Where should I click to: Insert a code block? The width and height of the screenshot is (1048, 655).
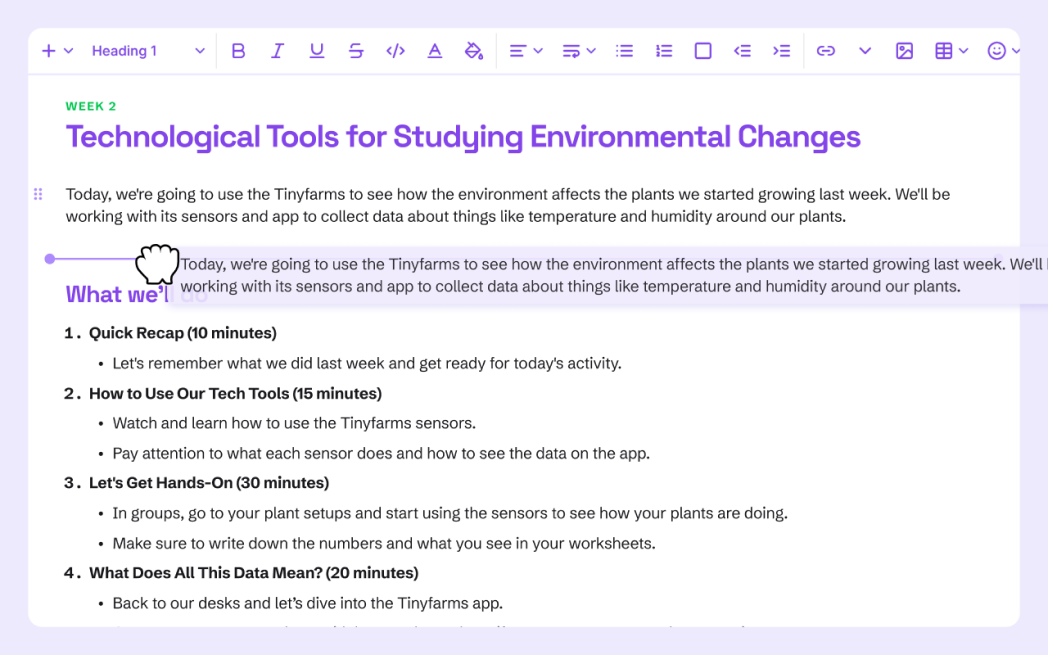pos(395,50)
